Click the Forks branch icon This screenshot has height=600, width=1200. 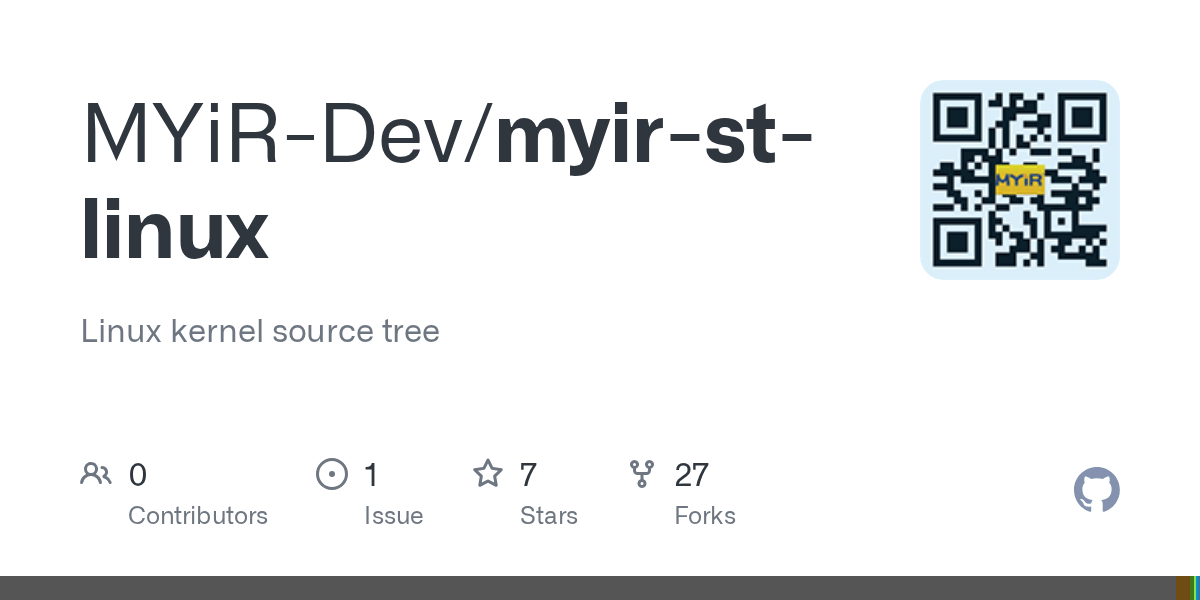coord(642,474)
